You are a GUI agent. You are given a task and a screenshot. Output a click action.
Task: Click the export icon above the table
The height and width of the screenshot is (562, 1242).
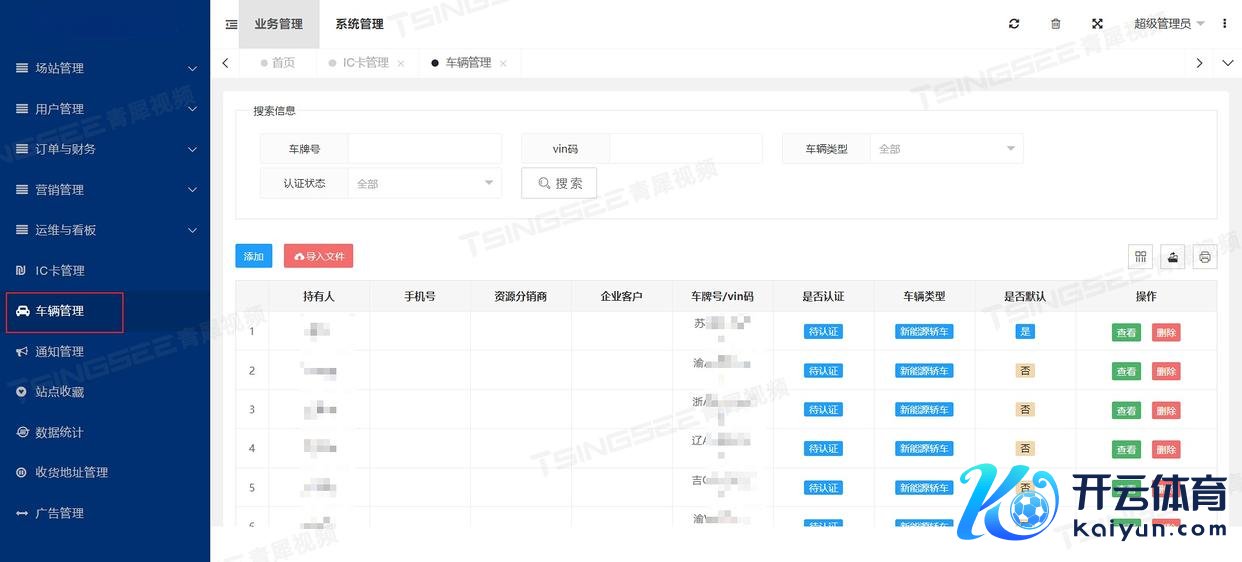click(x=1173, y=257)
